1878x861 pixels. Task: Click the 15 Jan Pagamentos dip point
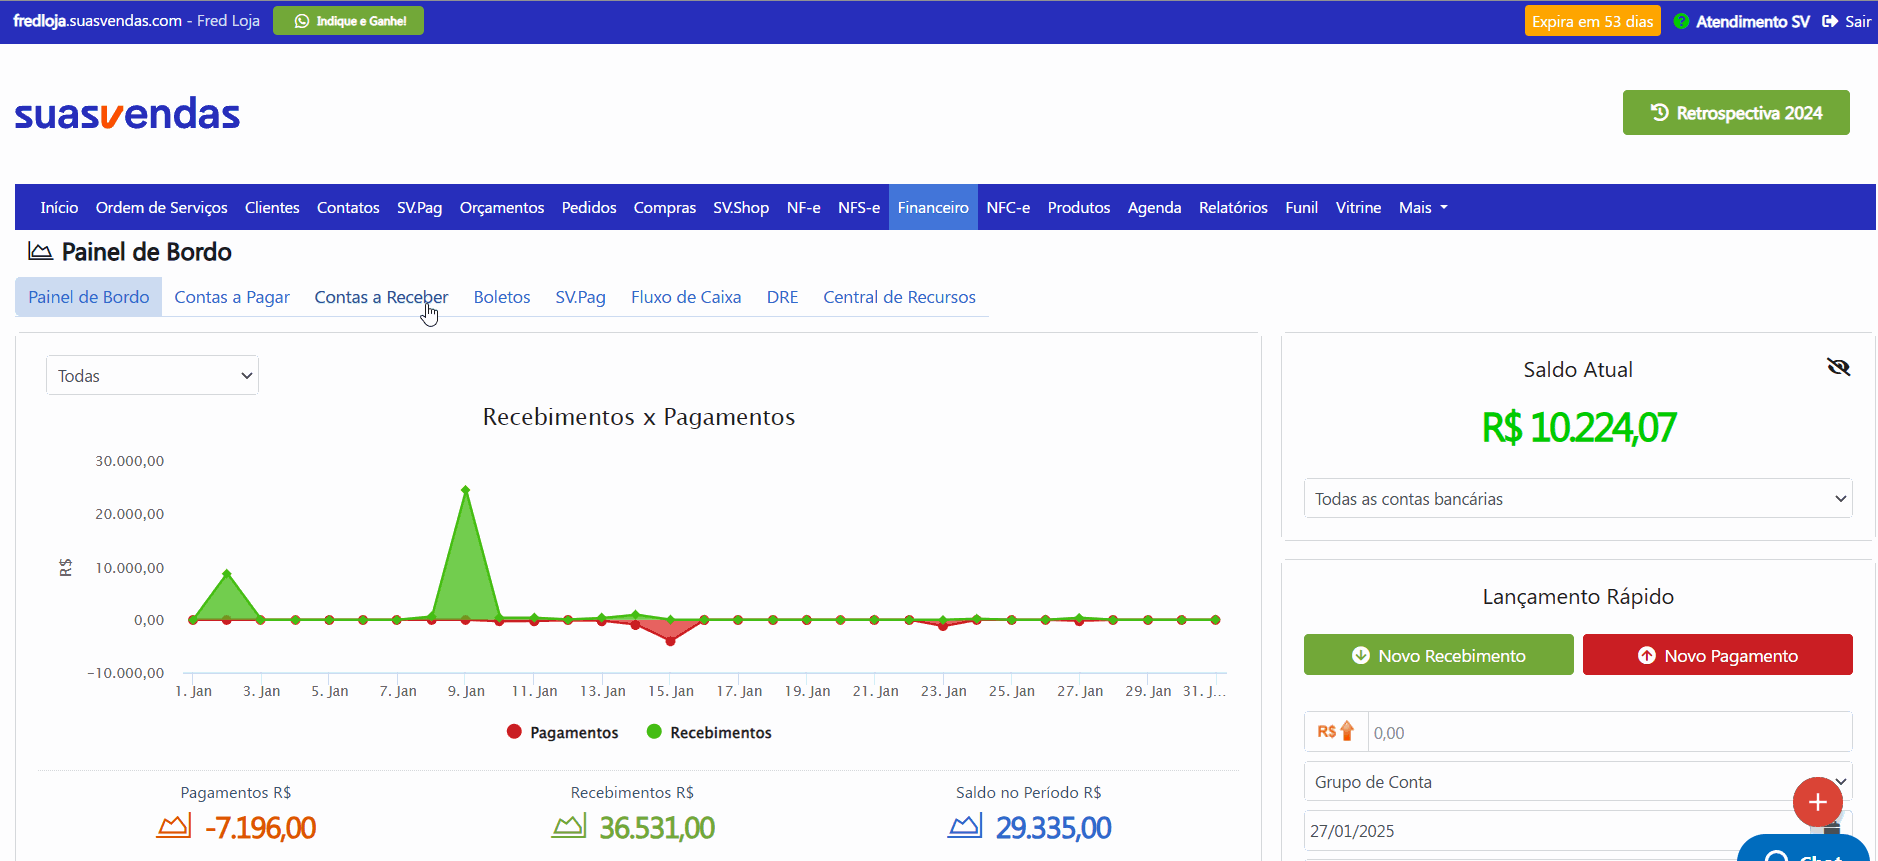[670, 641]
